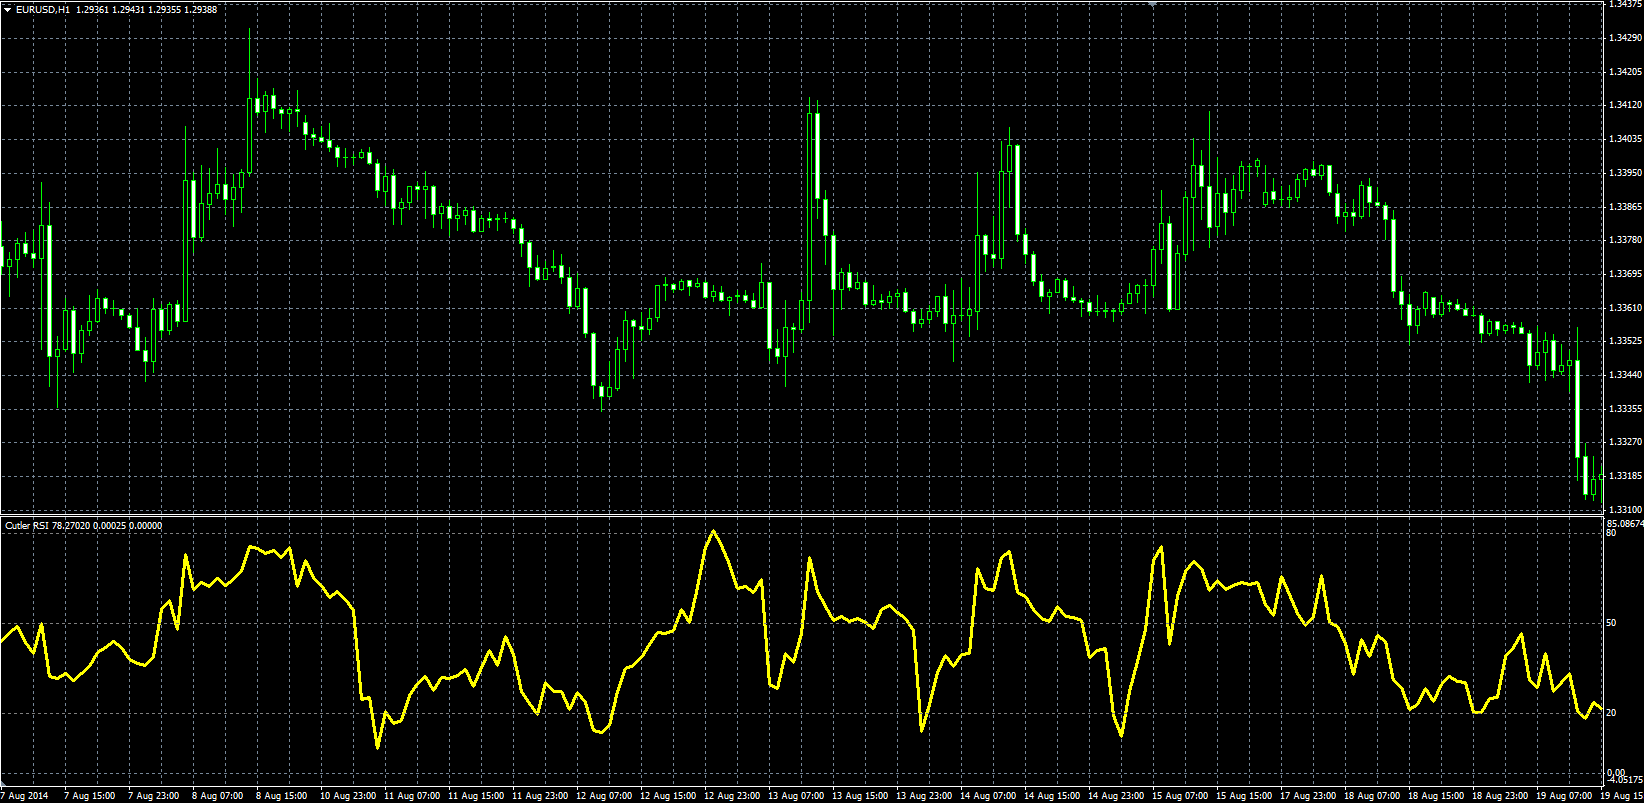Click the 13 Aug 15:00 time label
This screenshot has width=1644, height=803.
860,796
